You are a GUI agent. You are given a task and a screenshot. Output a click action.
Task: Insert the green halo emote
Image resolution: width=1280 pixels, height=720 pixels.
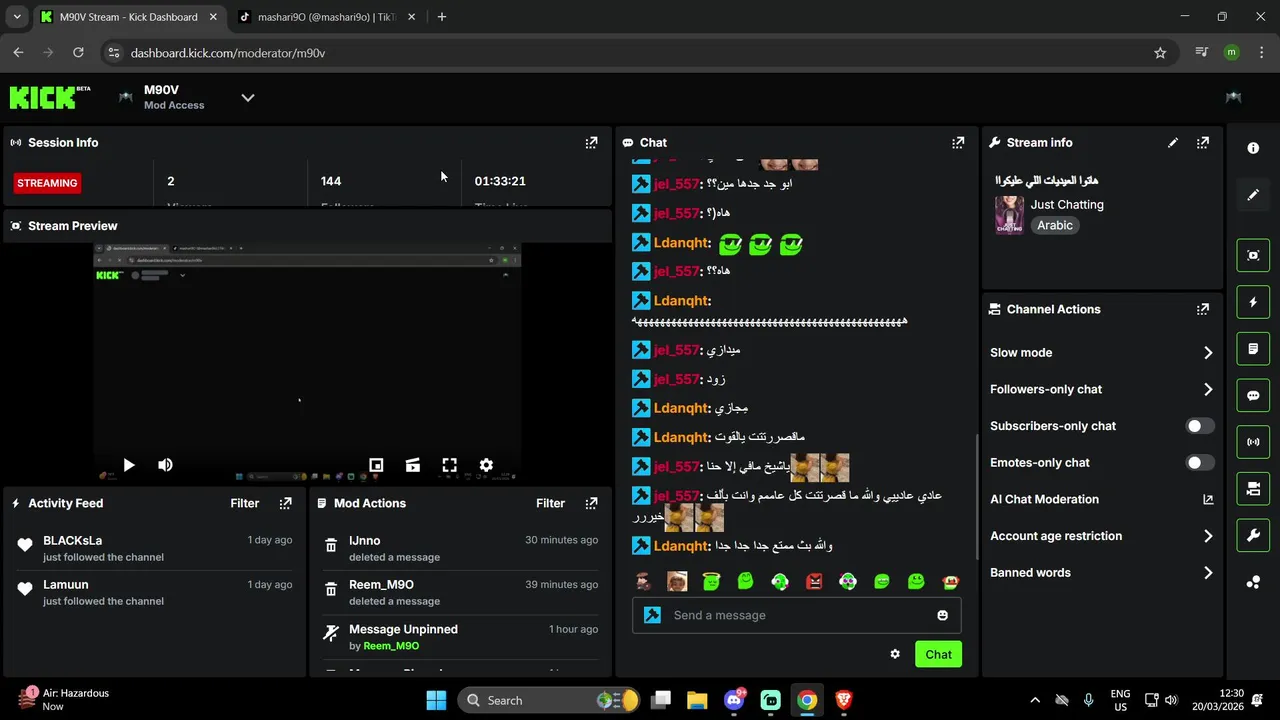pos(711,581)
